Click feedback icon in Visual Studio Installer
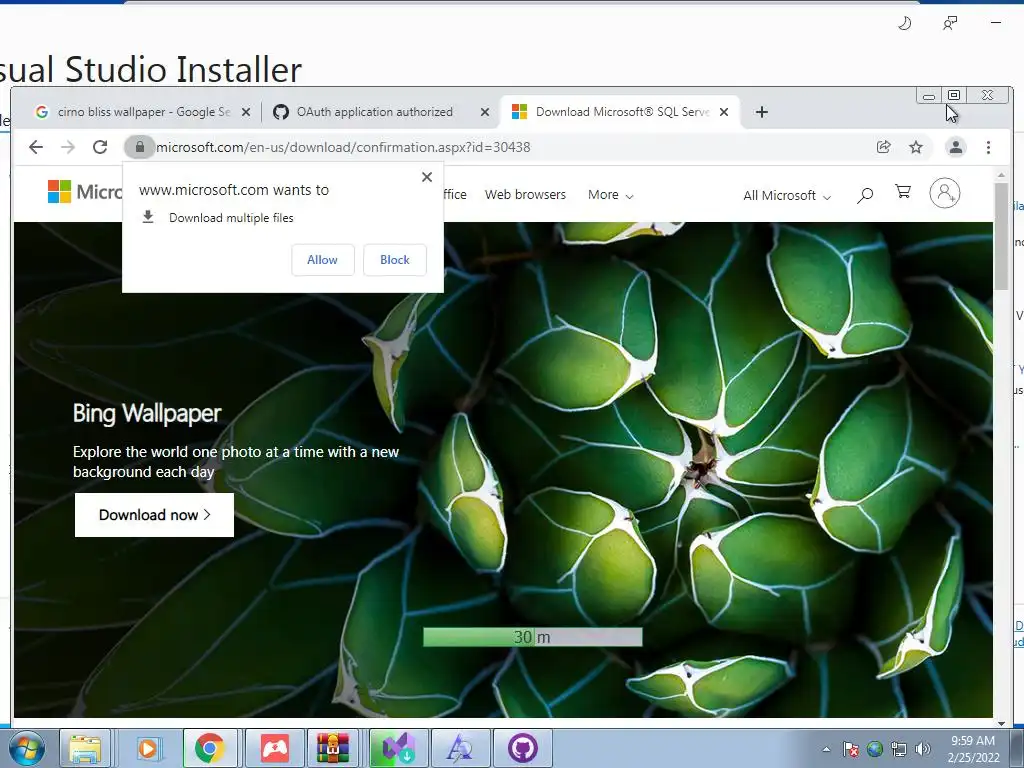The image size is (1024, 768). click(950, 24)
